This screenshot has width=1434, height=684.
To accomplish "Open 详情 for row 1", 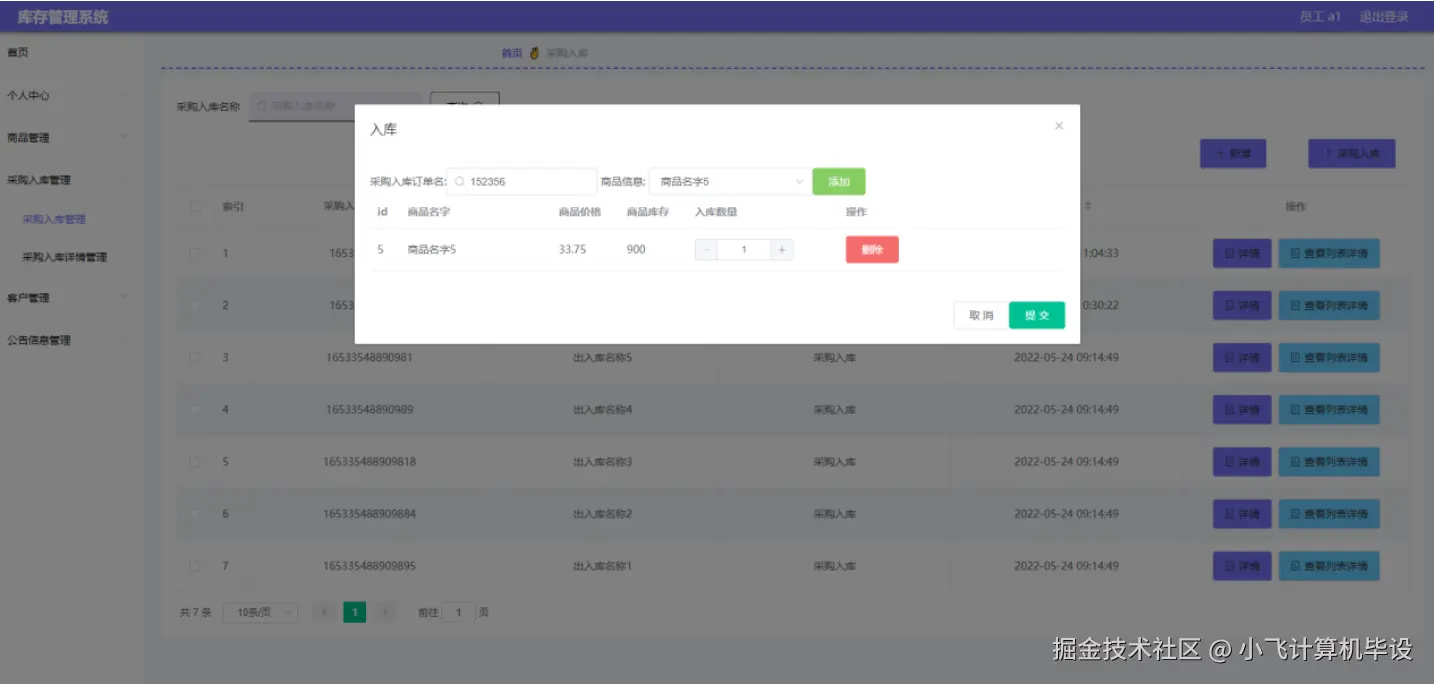I will pos(1242,254).
